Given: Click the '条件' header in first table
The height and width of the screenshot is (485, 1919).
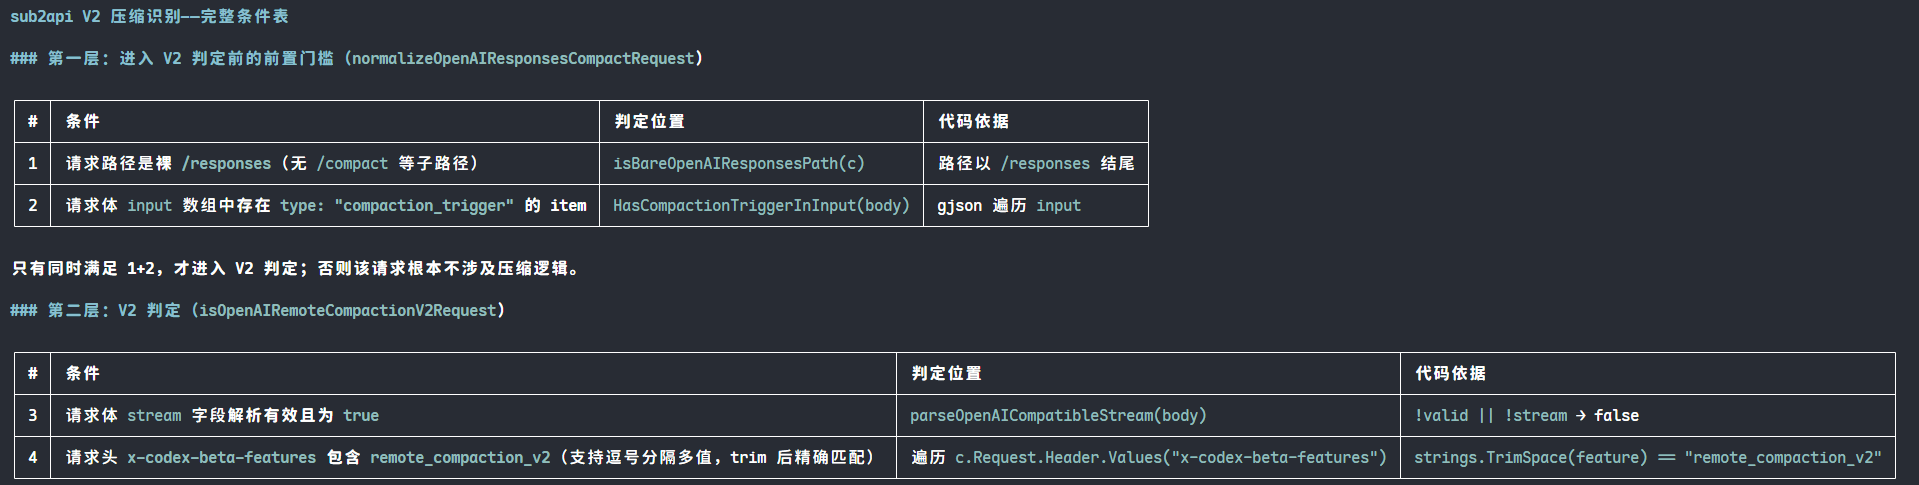Looking at the screenshot, I should pos(83,121).
